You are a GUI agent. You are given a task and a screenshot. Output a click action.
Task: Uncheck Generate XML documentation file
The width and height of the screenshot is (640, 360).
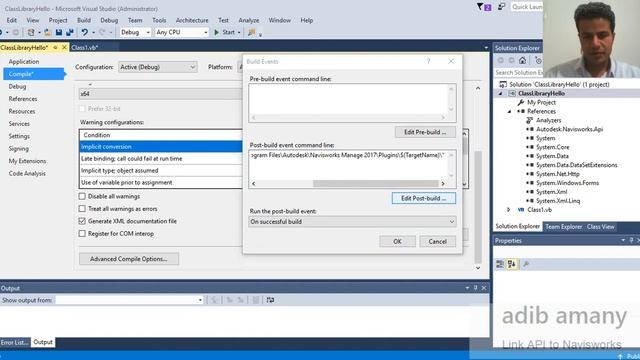click(x=82, y=221)
